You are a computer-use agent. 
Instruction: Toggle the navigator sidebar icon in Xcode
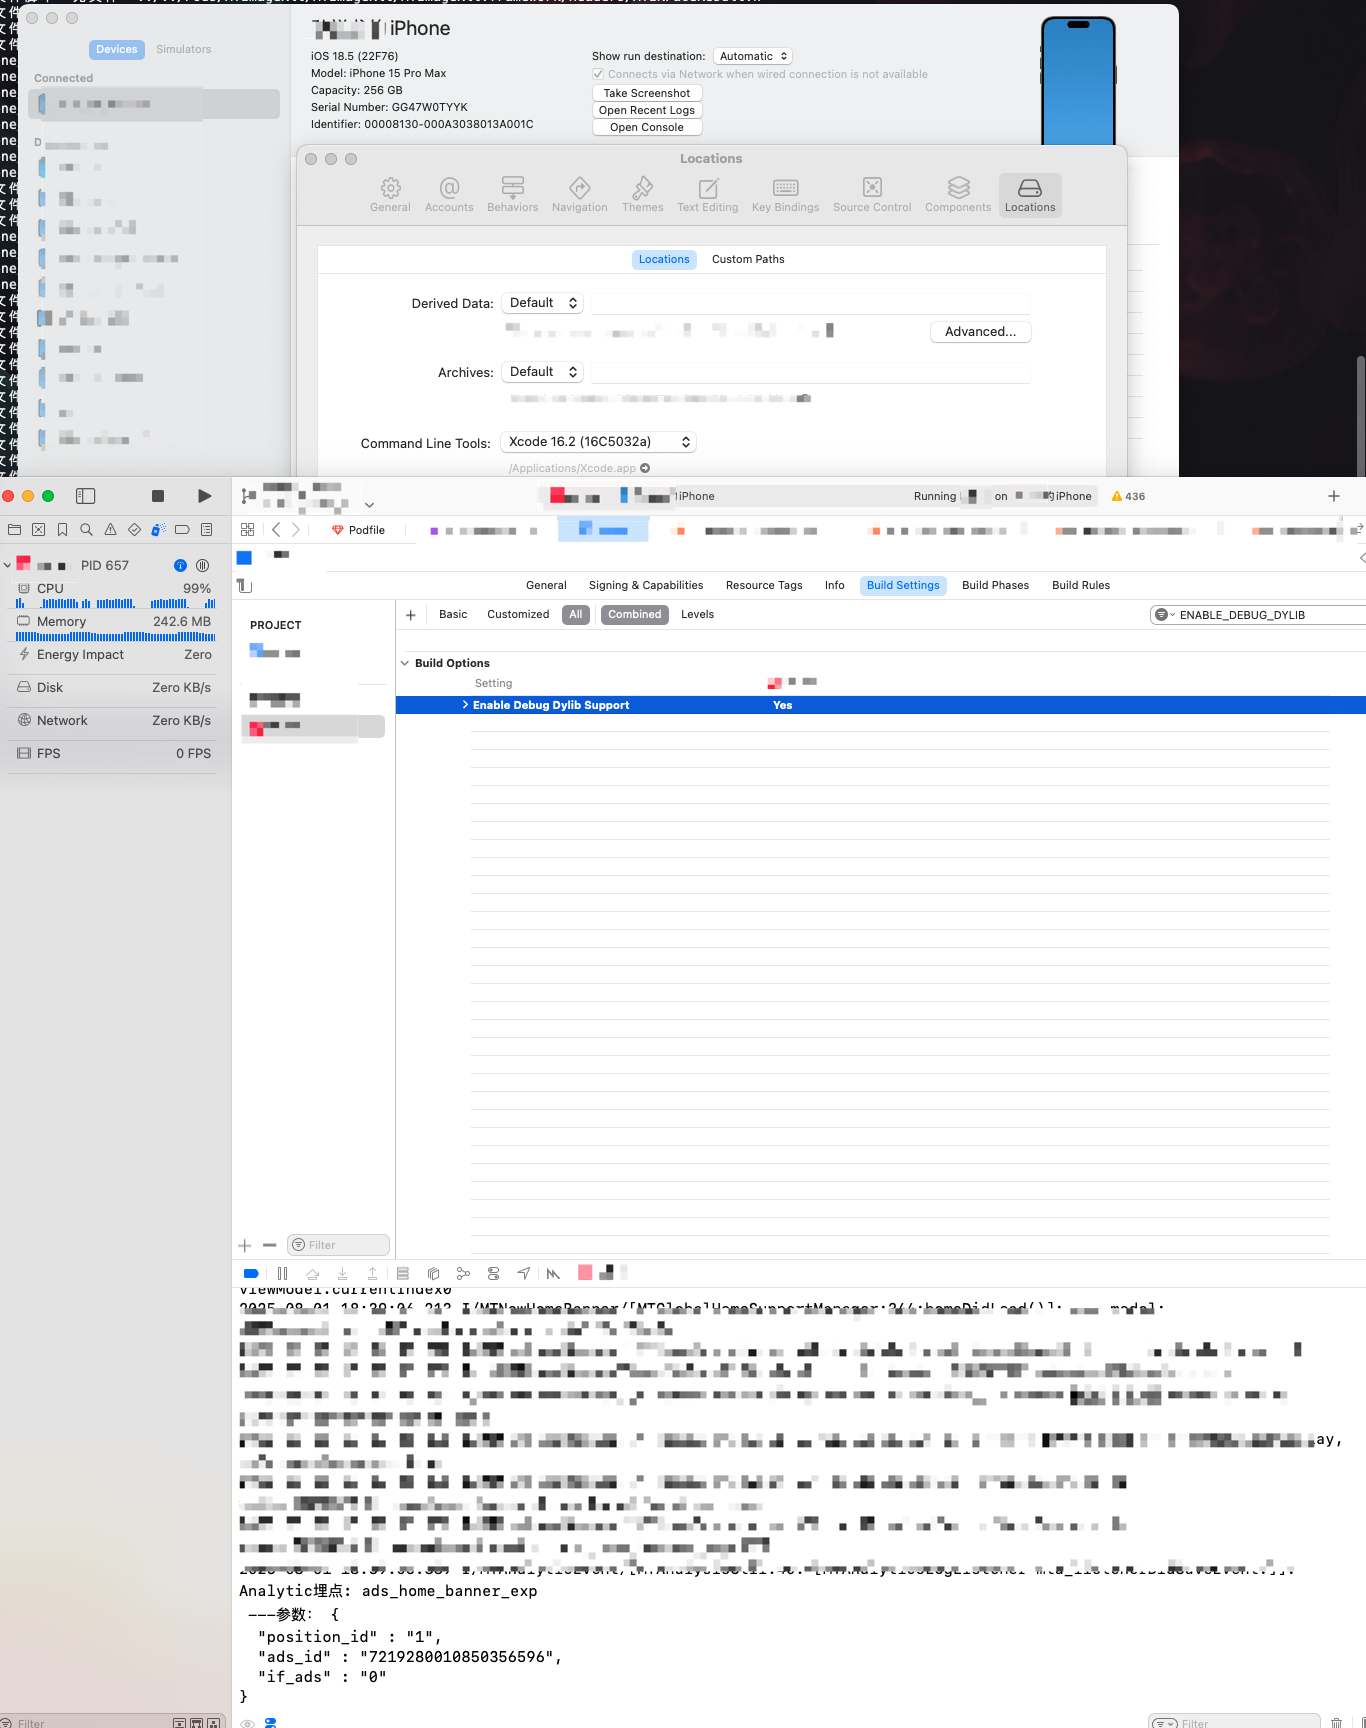tap(86, 496)
